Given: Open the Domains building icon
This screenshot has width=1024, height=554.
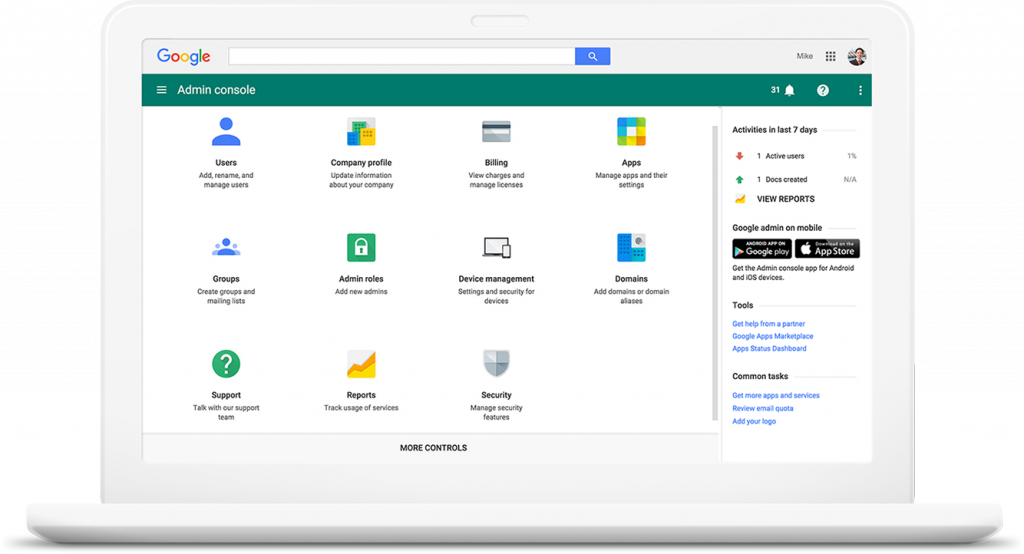Looking at the screenshot, I should click(631, 248).
